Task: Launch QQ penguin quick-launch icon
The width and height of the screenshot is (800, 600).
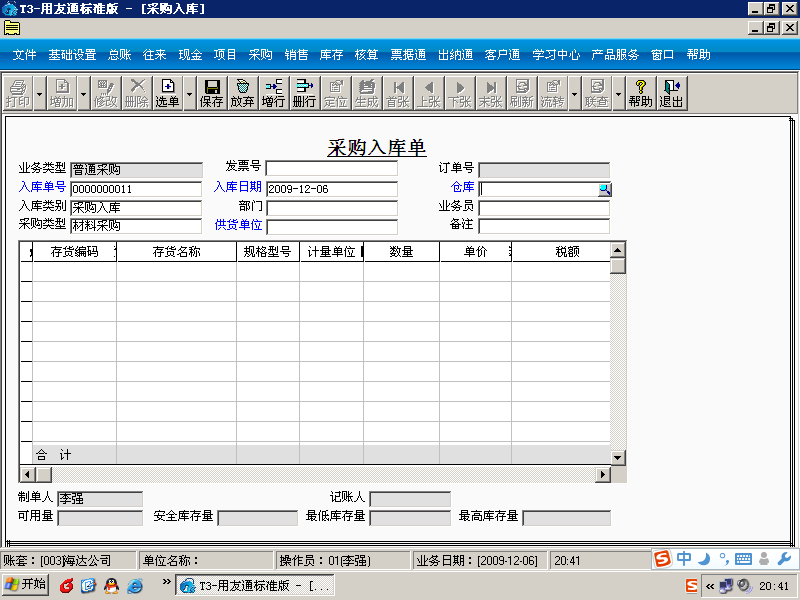Action: coord(111,586)
